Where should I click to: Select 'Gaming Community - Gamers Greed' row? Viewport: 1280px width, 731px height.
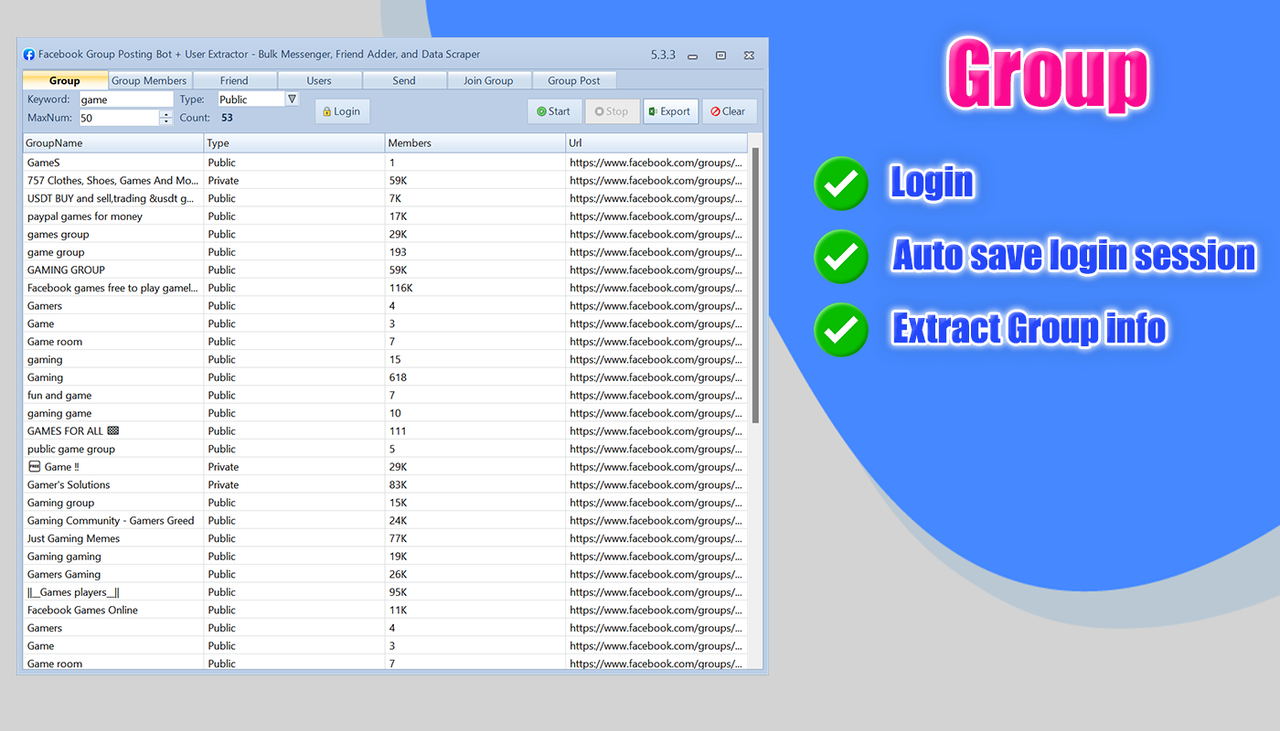point(385,520)
